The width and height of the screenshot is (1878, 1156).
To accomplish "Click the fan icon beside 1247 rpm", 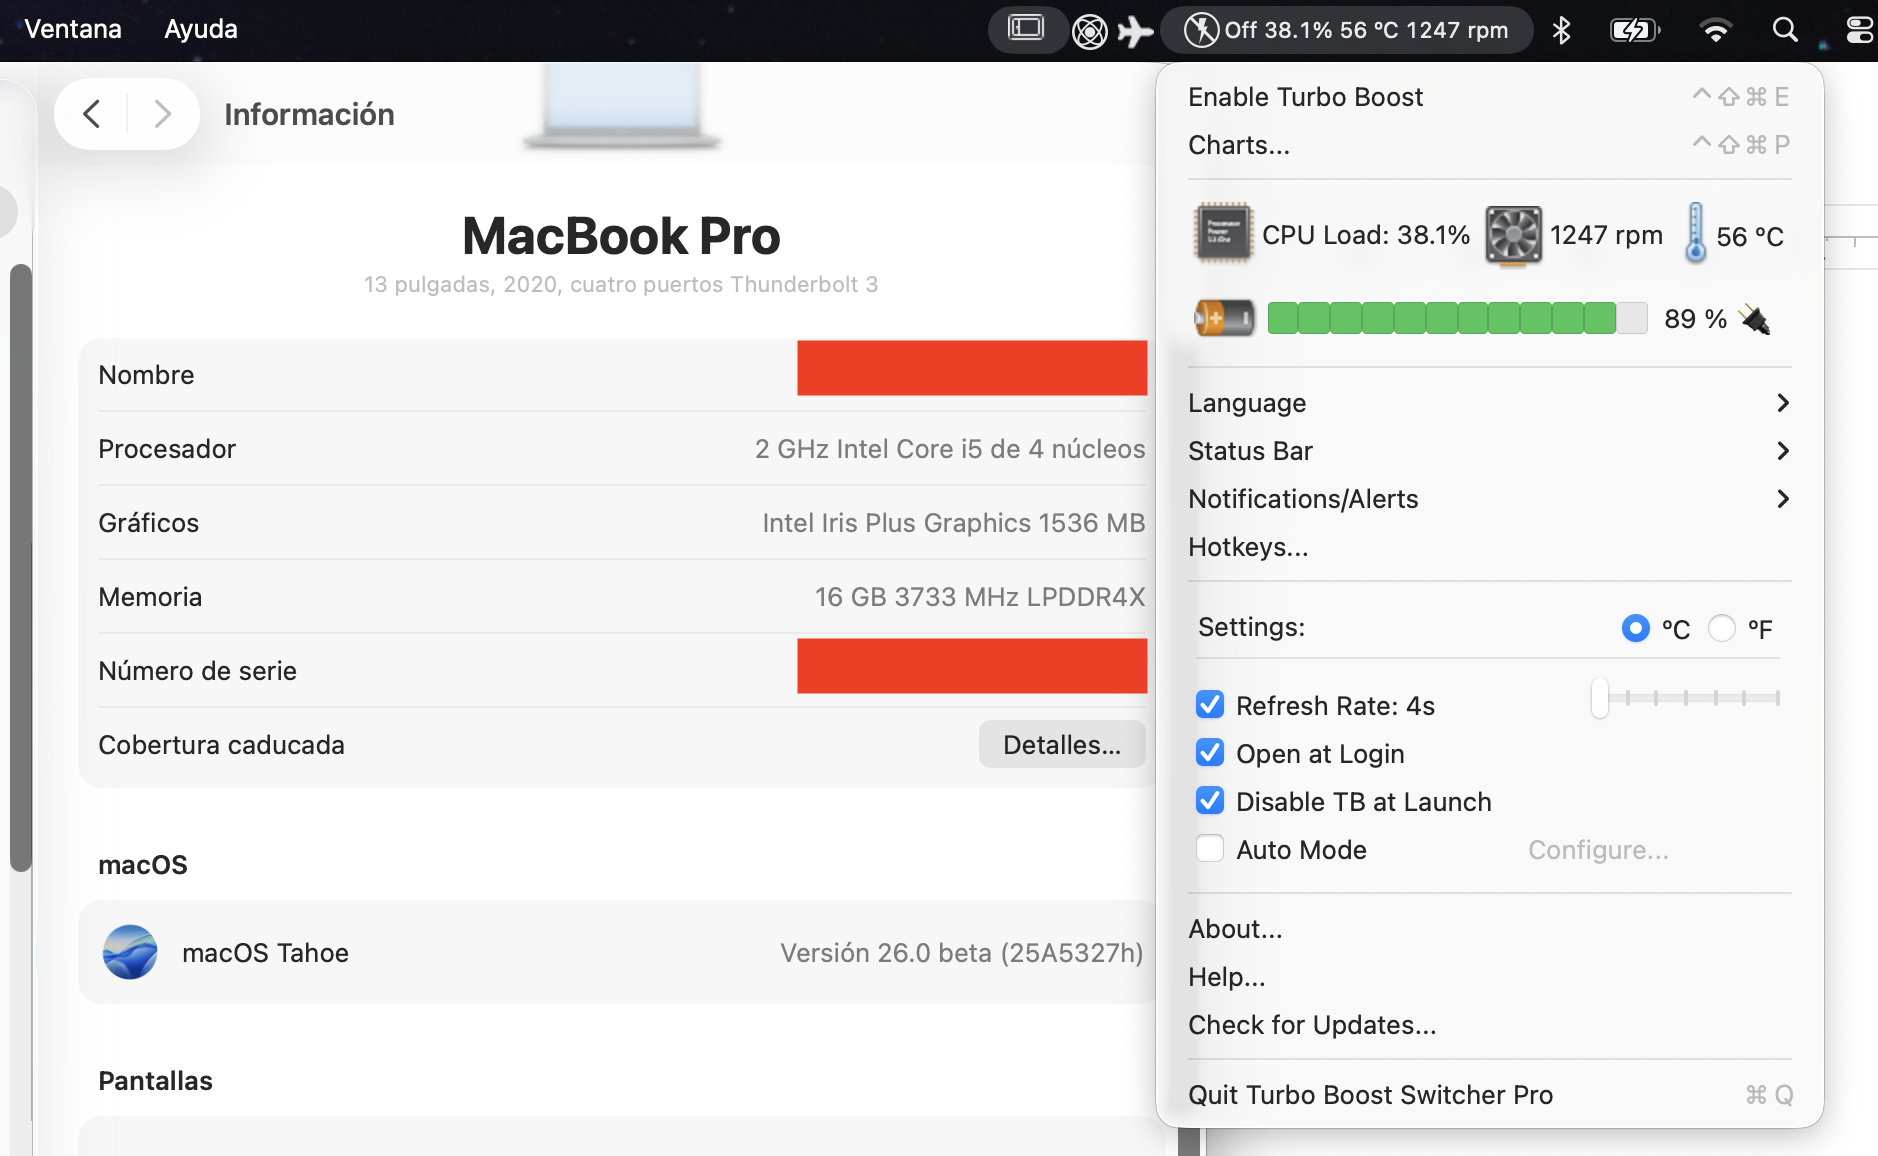I will [x=1513, y=235].
